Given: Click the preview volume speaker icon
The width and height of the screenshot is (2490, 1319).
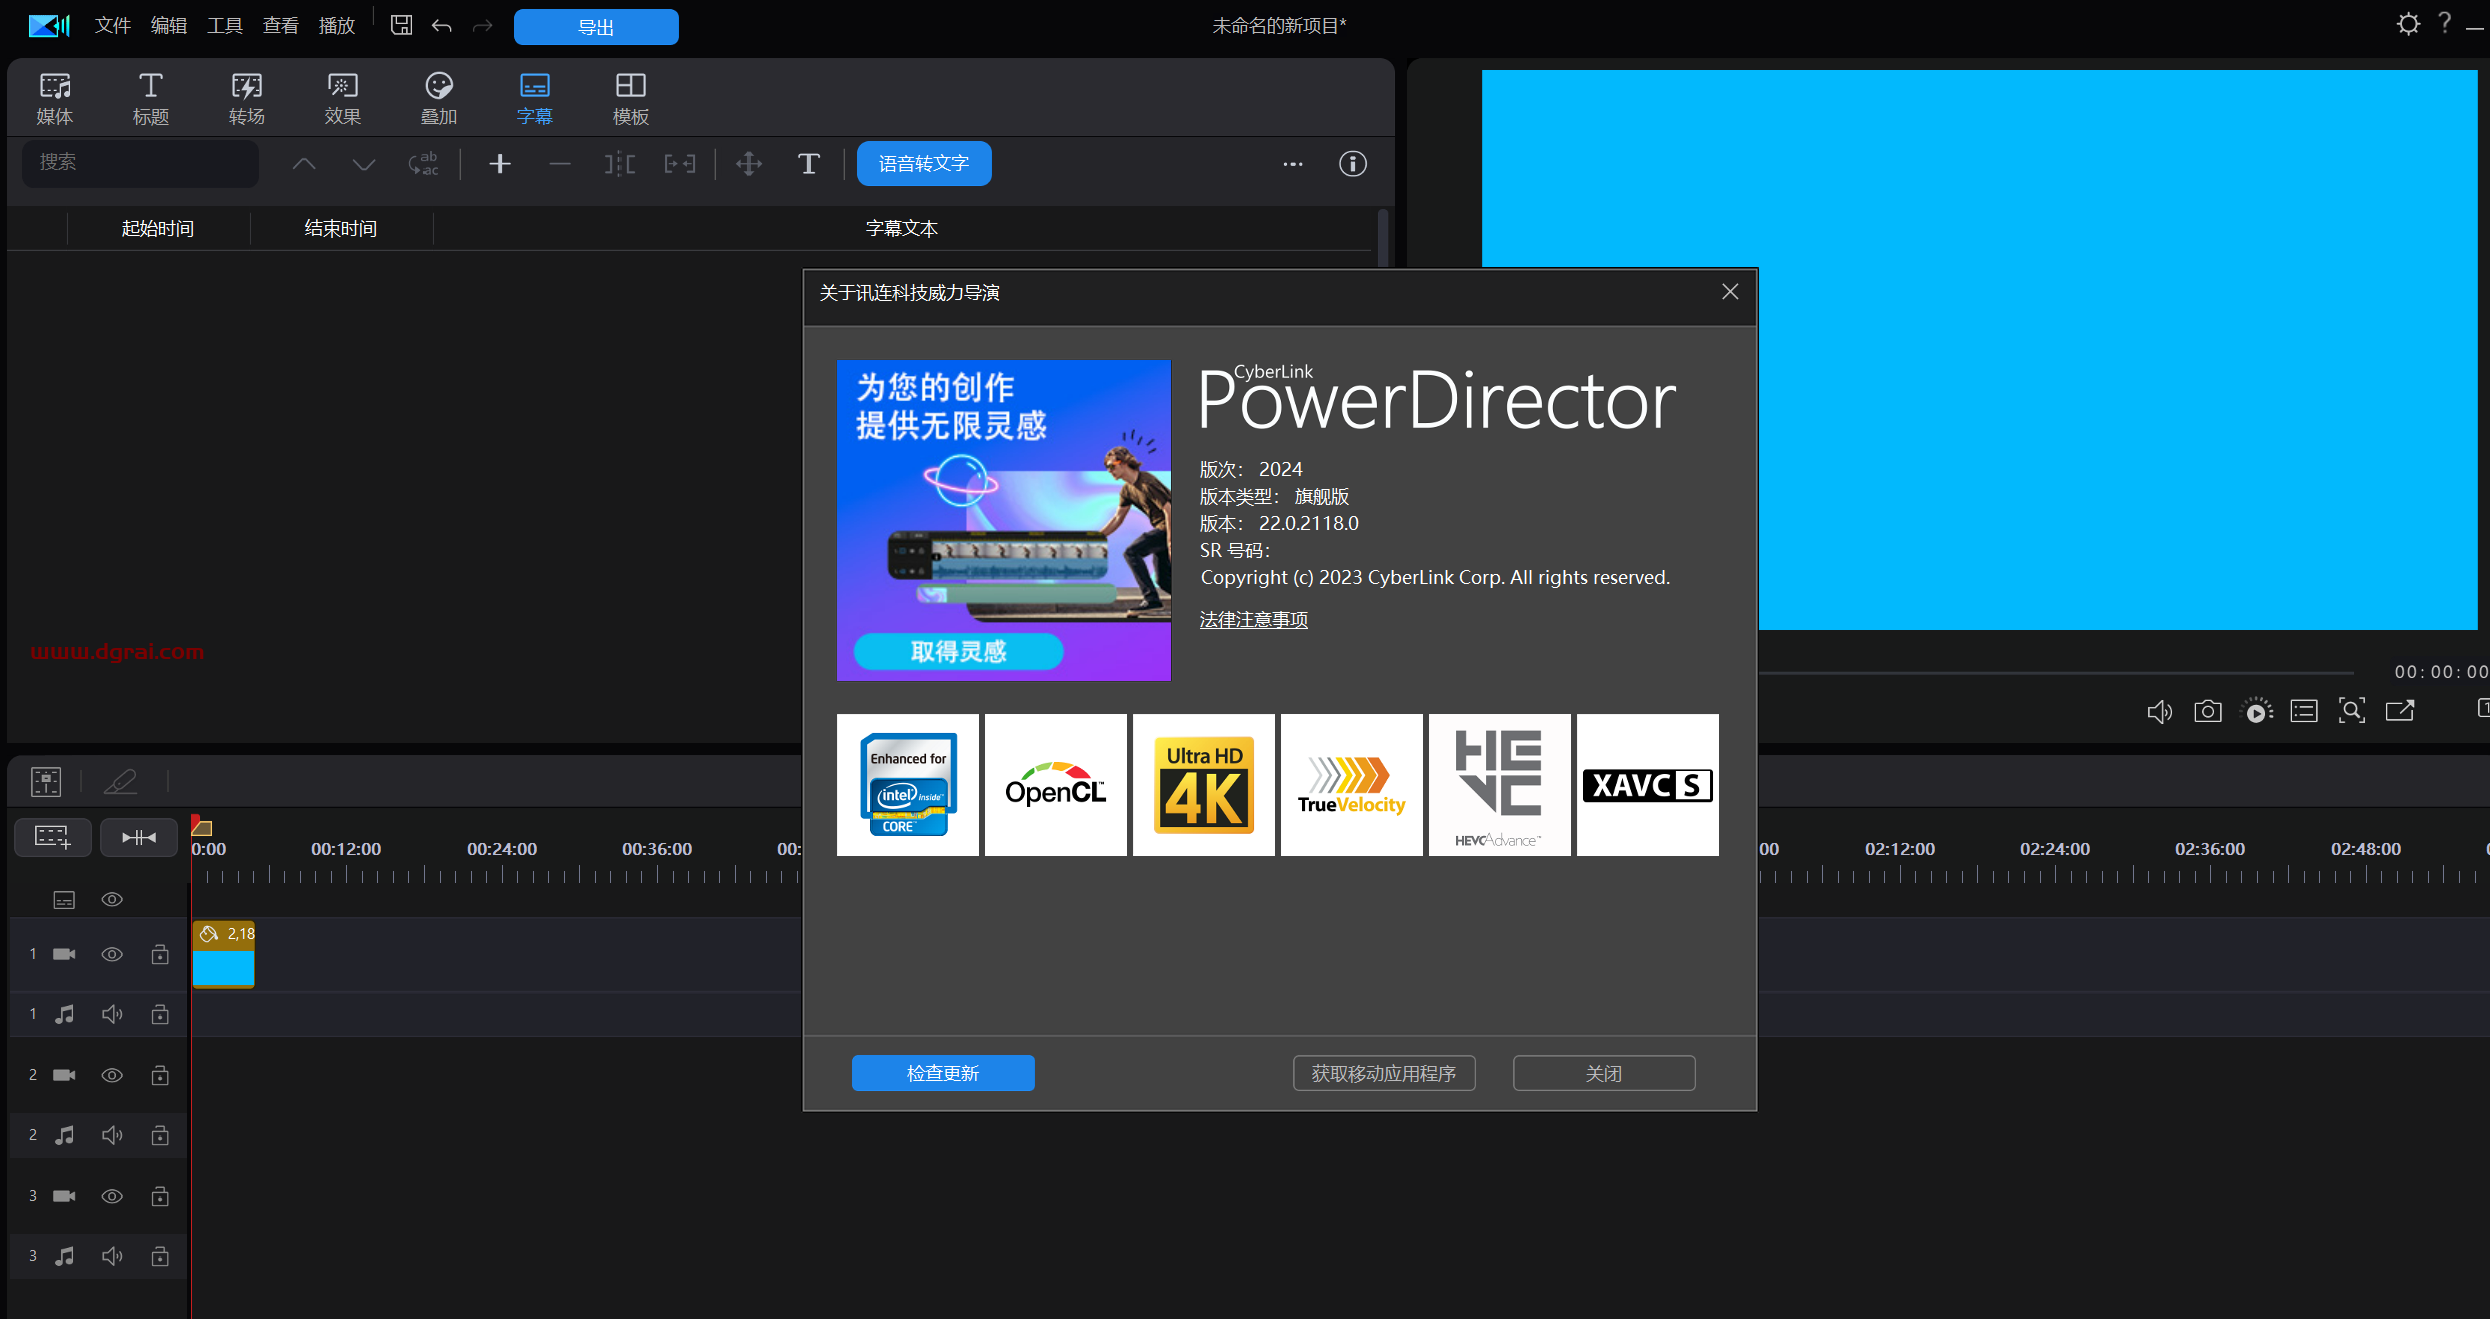Looking at the screenshot, I should (x=2160, y=711).
